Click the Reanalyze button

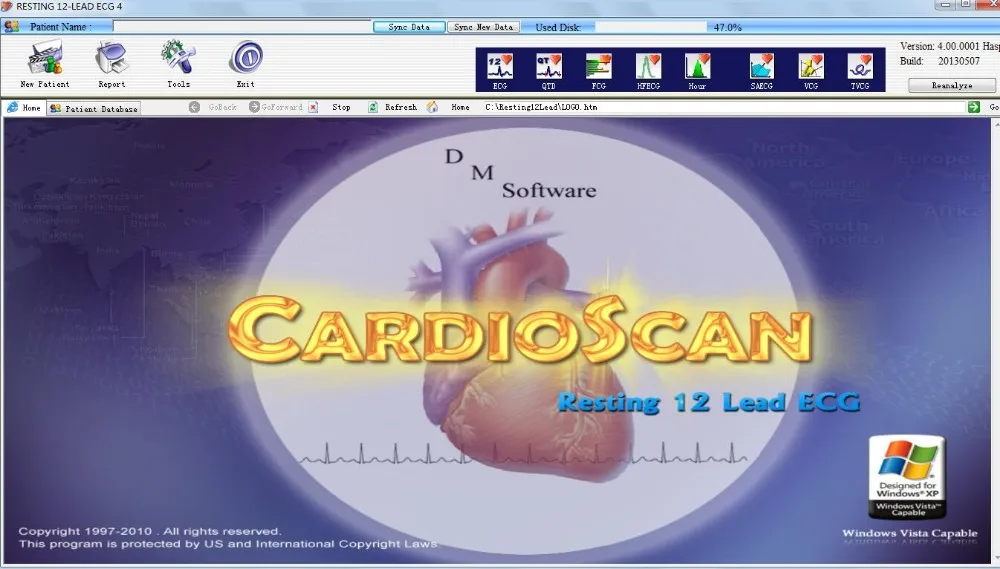(952, 85)
